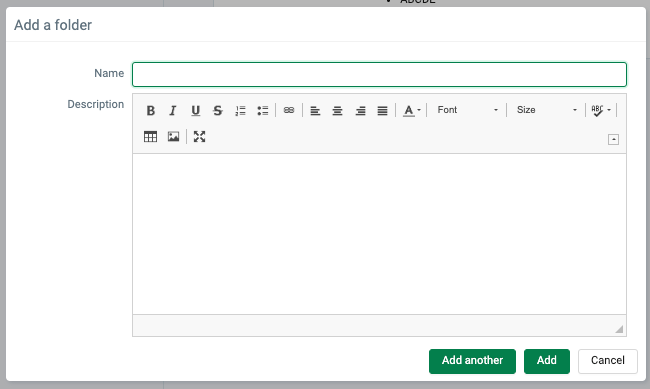Collapse the editor toolbar

[x=614, y=139]
